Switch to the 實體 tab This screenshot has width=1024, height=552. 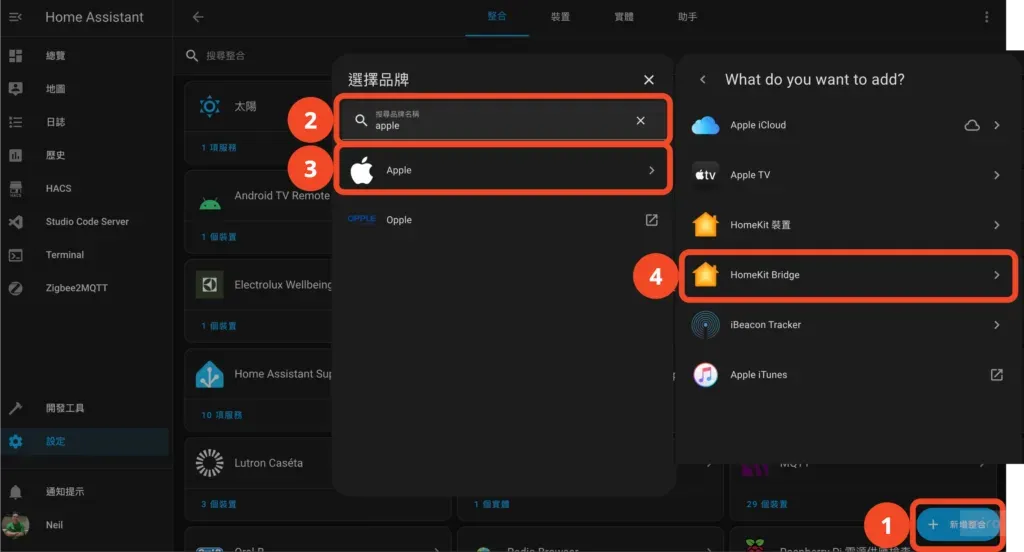(x=624, y=17)
